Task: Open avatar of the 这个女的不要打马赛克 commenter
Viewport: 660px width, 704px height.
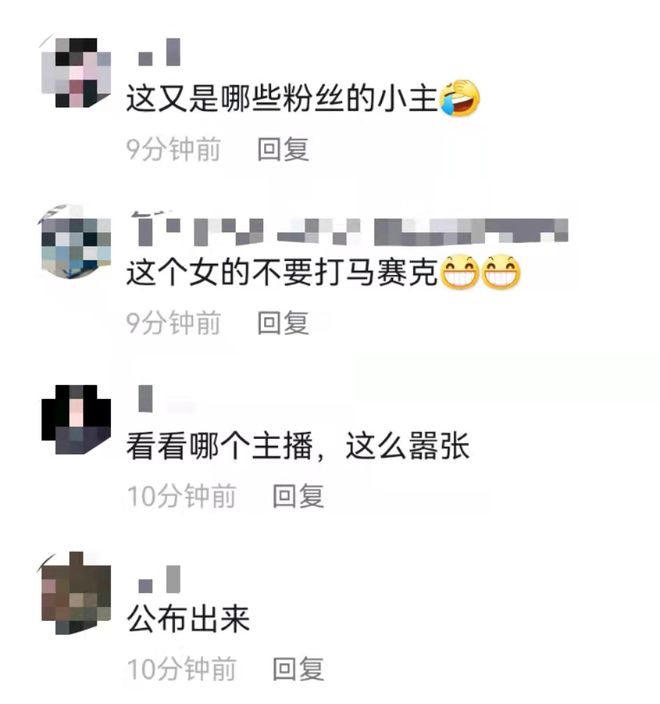Action: click(x=76, y=244)
